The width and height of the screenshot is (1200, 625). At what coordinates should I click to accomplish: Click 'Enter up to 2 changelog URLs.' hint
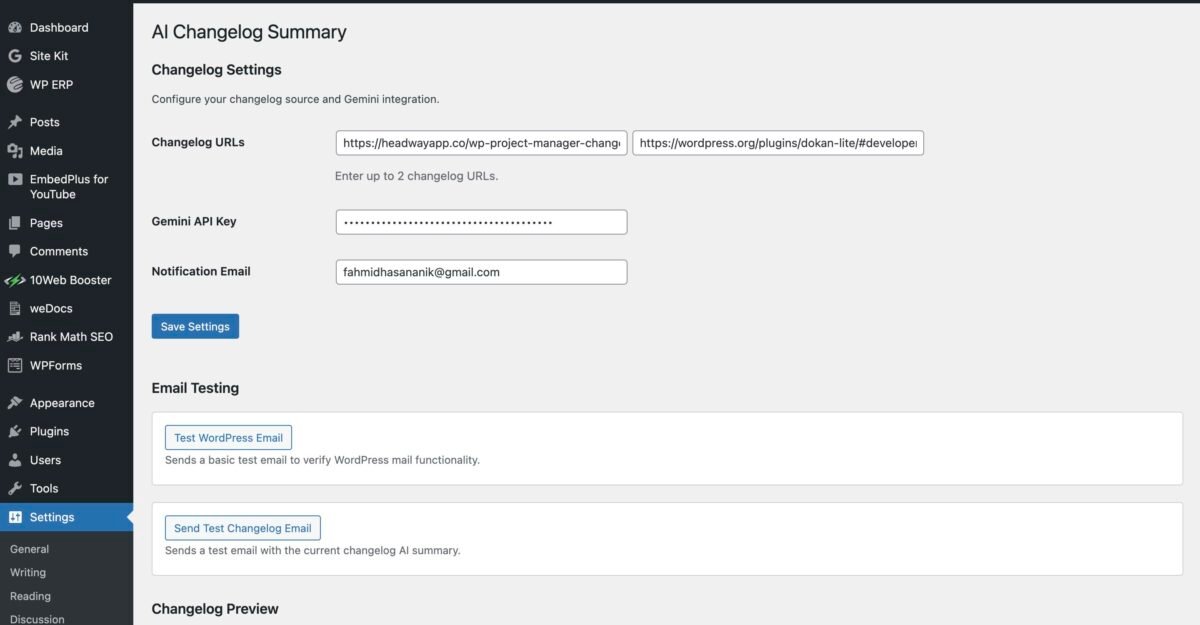click(417, 176)
